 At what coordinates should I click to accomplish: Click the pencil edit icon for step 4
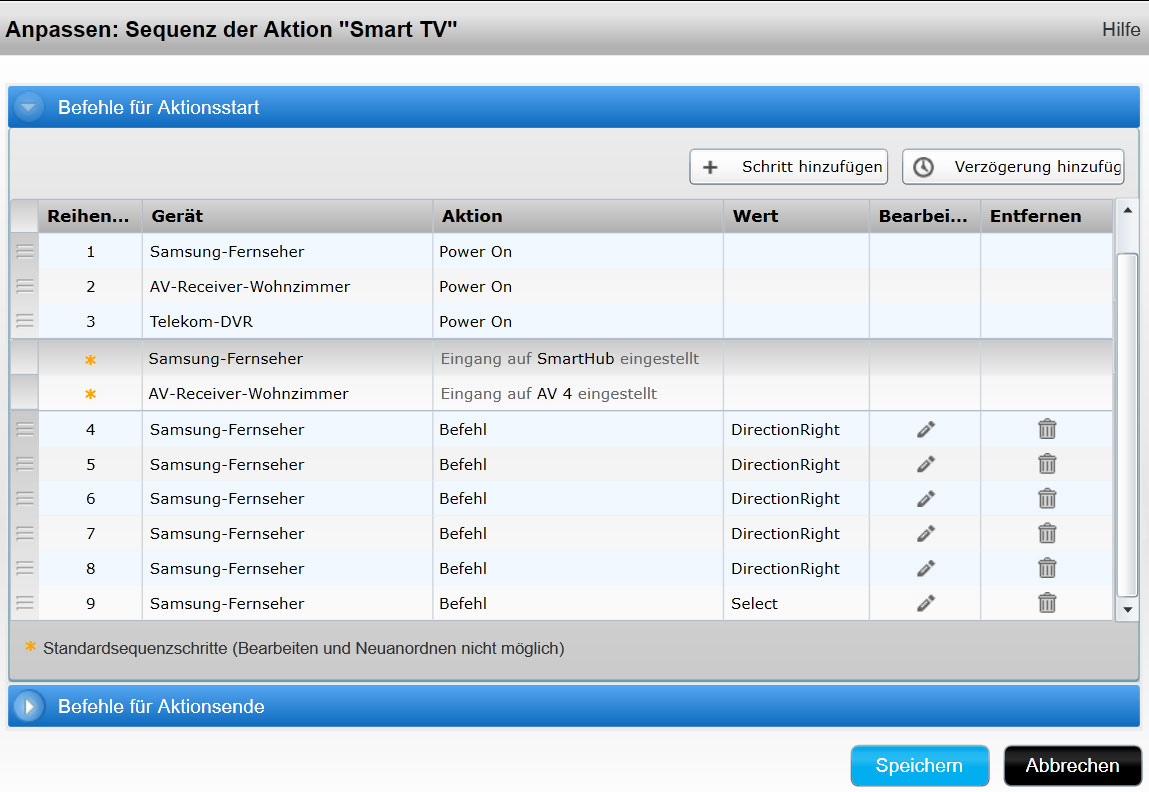[926, 430]
